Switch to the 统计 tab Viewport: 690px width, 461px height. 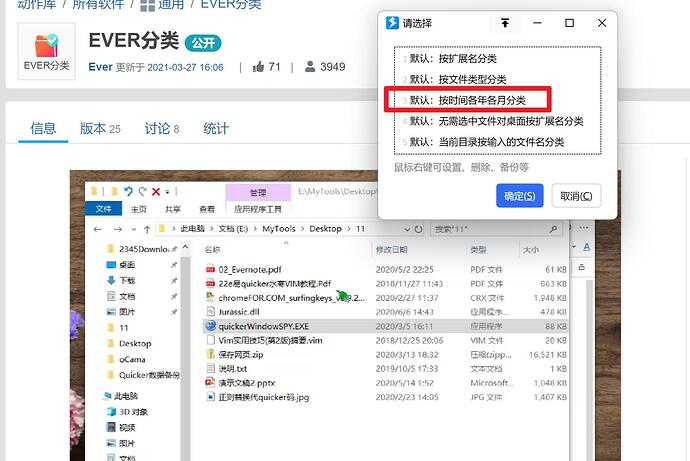pyautogui.click(x=216, y=128)
